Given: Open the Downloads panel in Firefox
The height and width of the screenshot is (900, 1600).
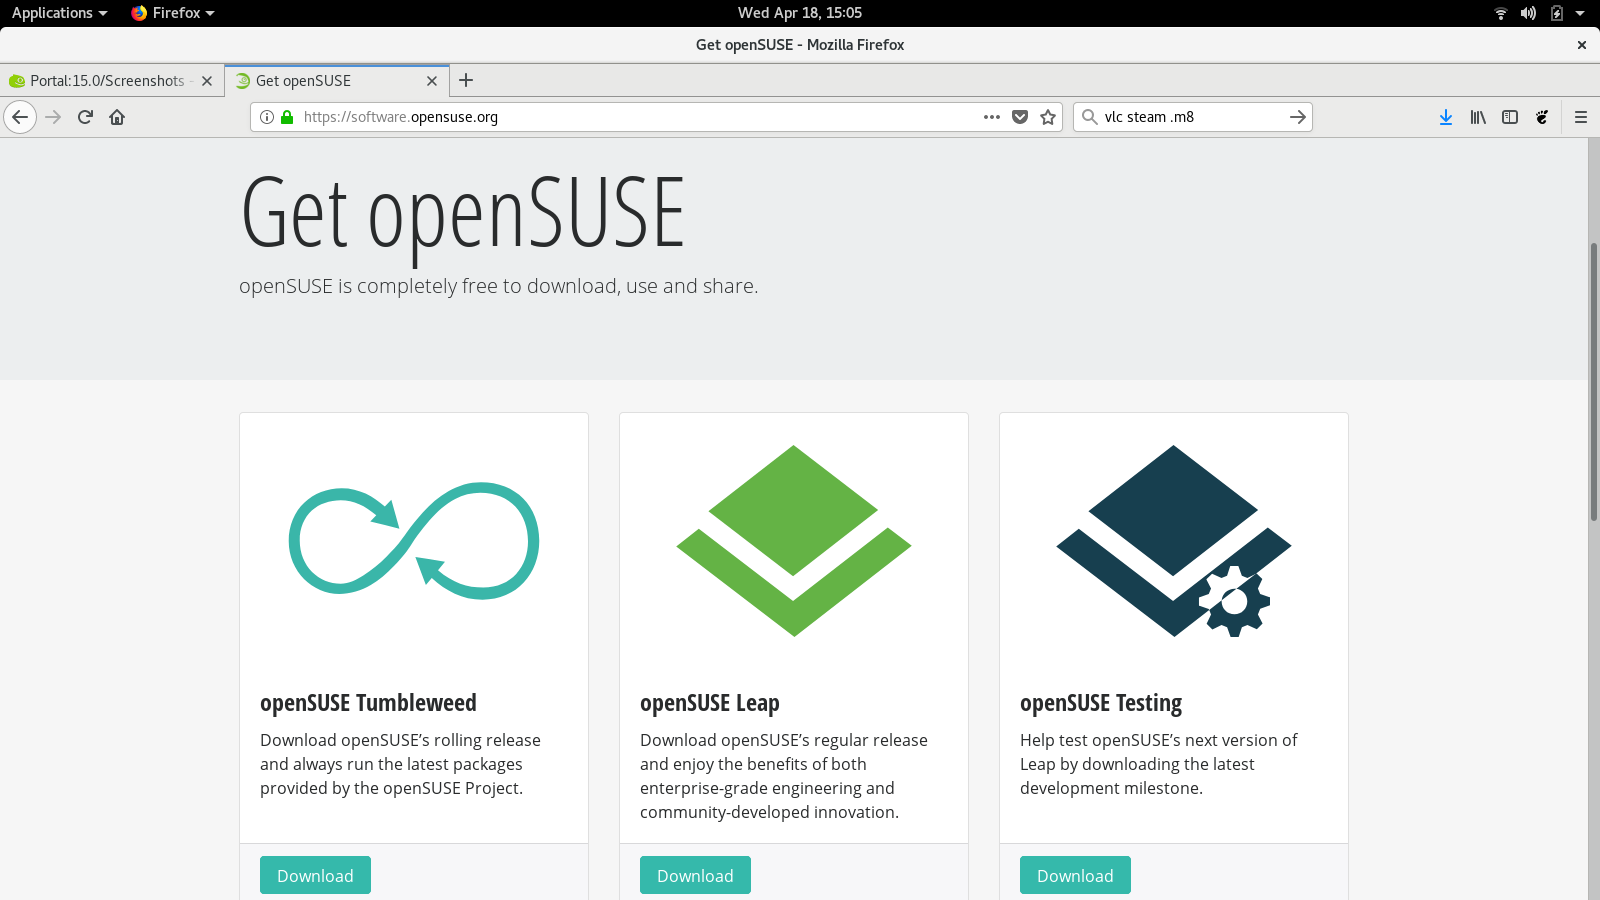Looking at the screenshot, I should pyautogui.click(x=1444, y=117).
